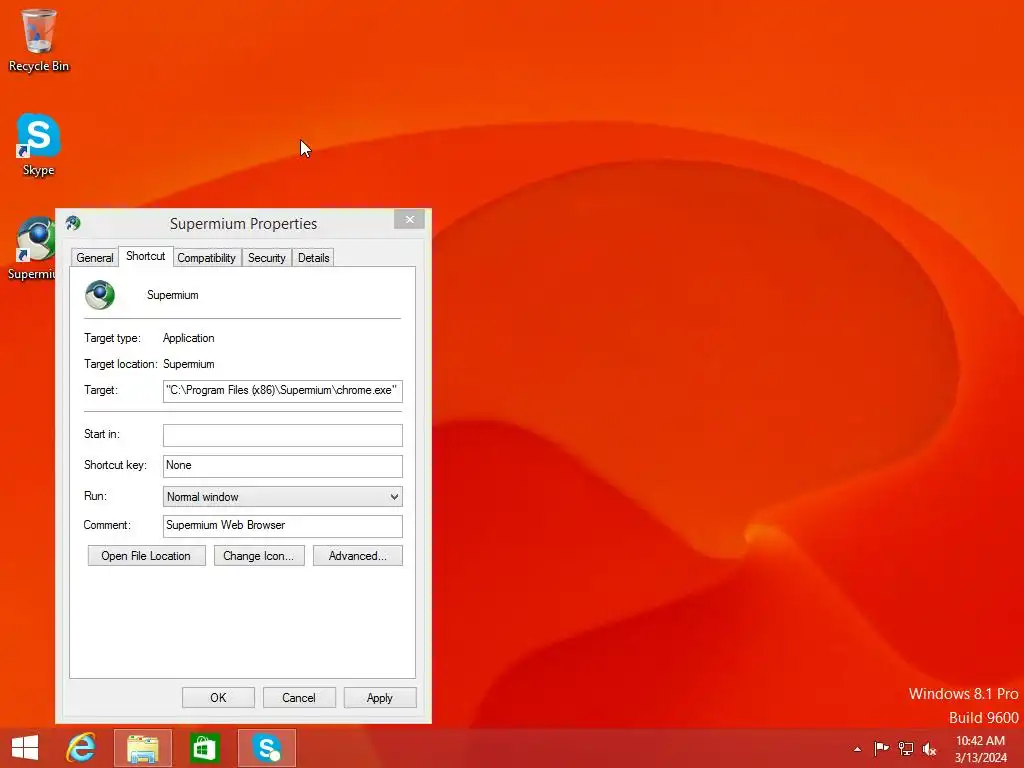
Task: Focus the Shortcut key field
Action: tap(283, 466)
